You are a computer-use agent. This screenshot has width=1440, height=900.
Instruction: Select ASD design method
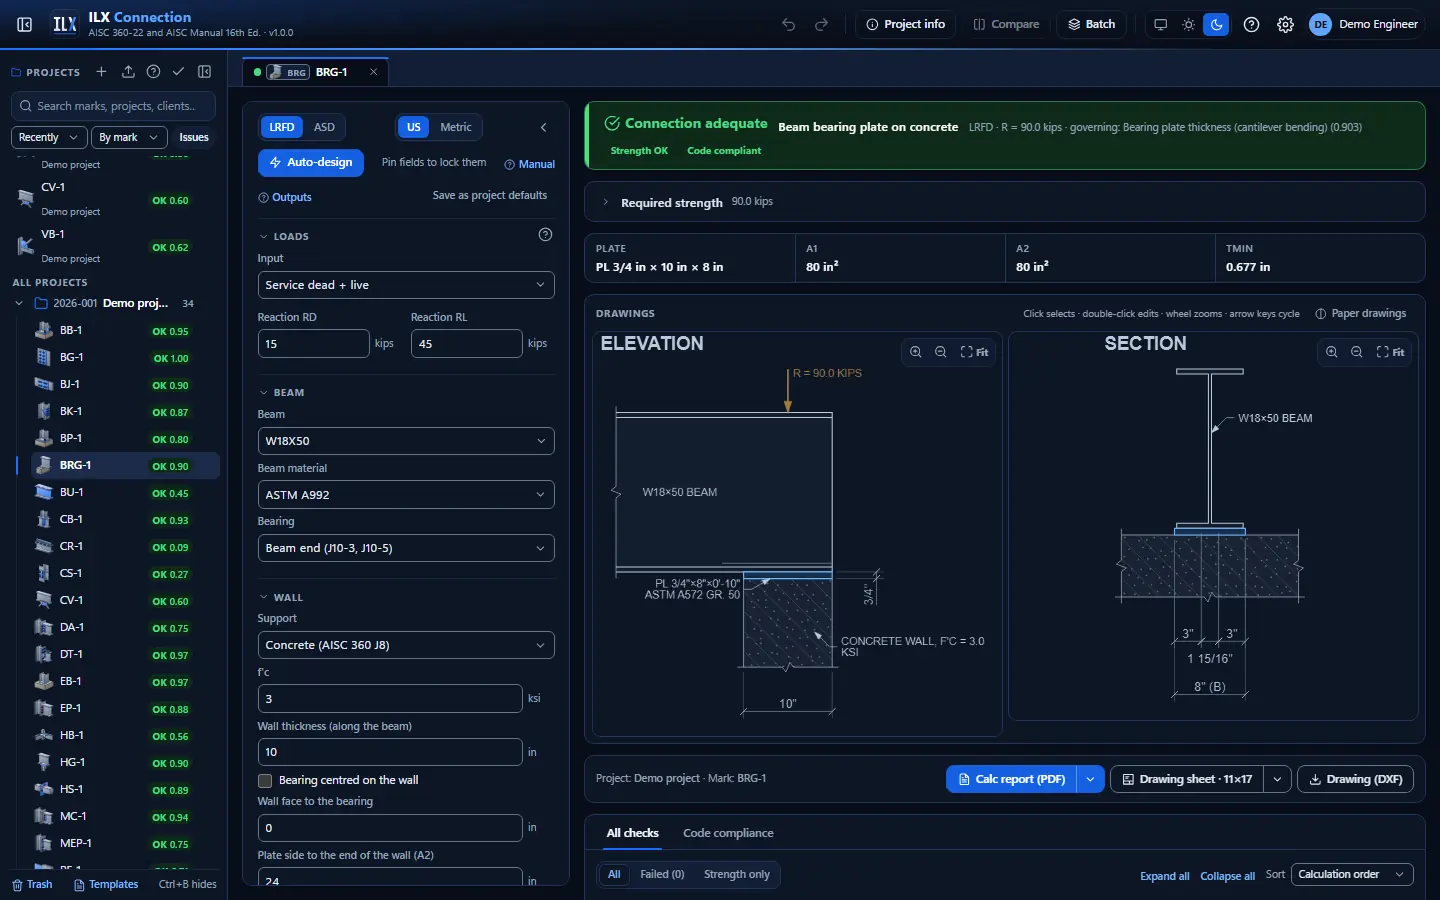click(324, 127)
